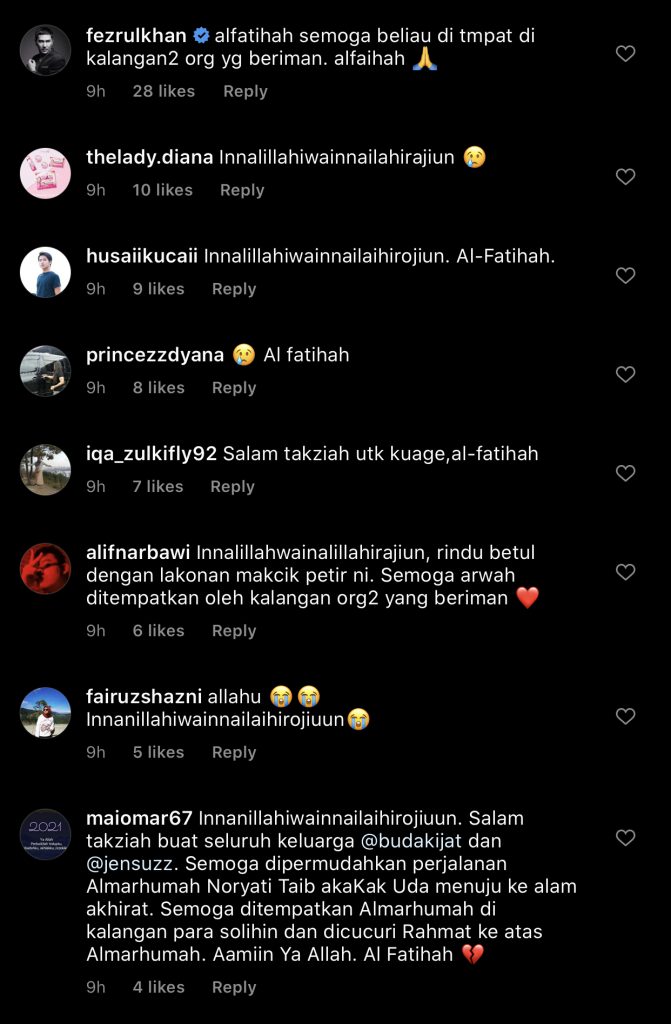View the 28 likes on fezrulkhan's comment
Viewport: 671px width, 1024px height.
click(x=163, y=91)
